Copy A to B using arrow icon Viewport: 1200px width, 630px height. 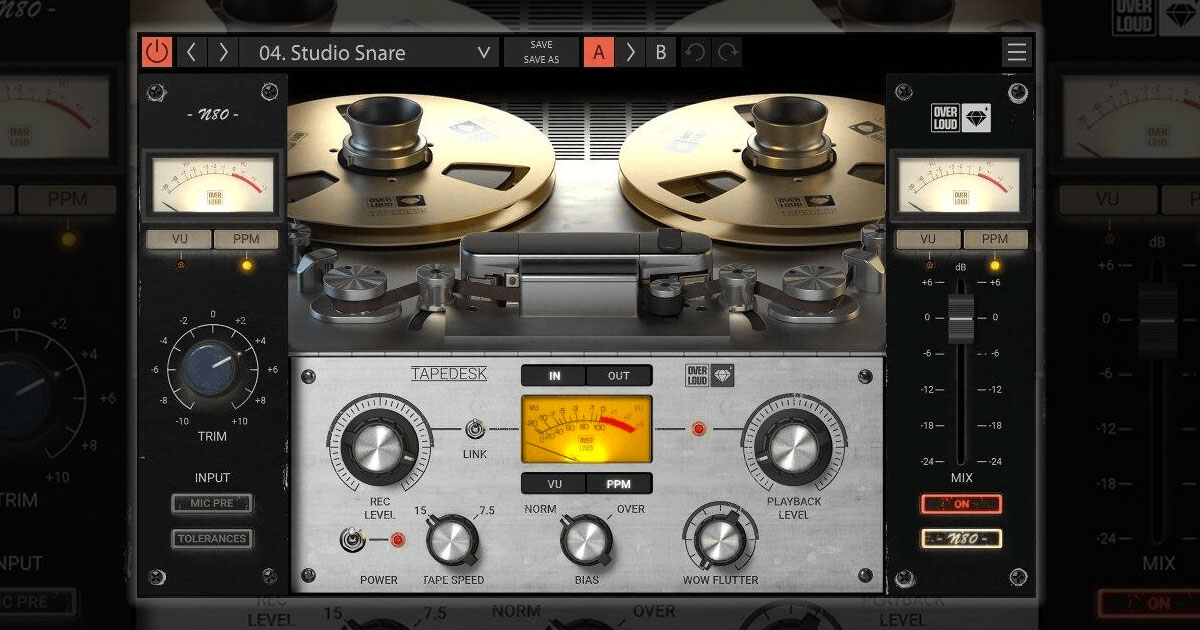click(x=630, y=52)
